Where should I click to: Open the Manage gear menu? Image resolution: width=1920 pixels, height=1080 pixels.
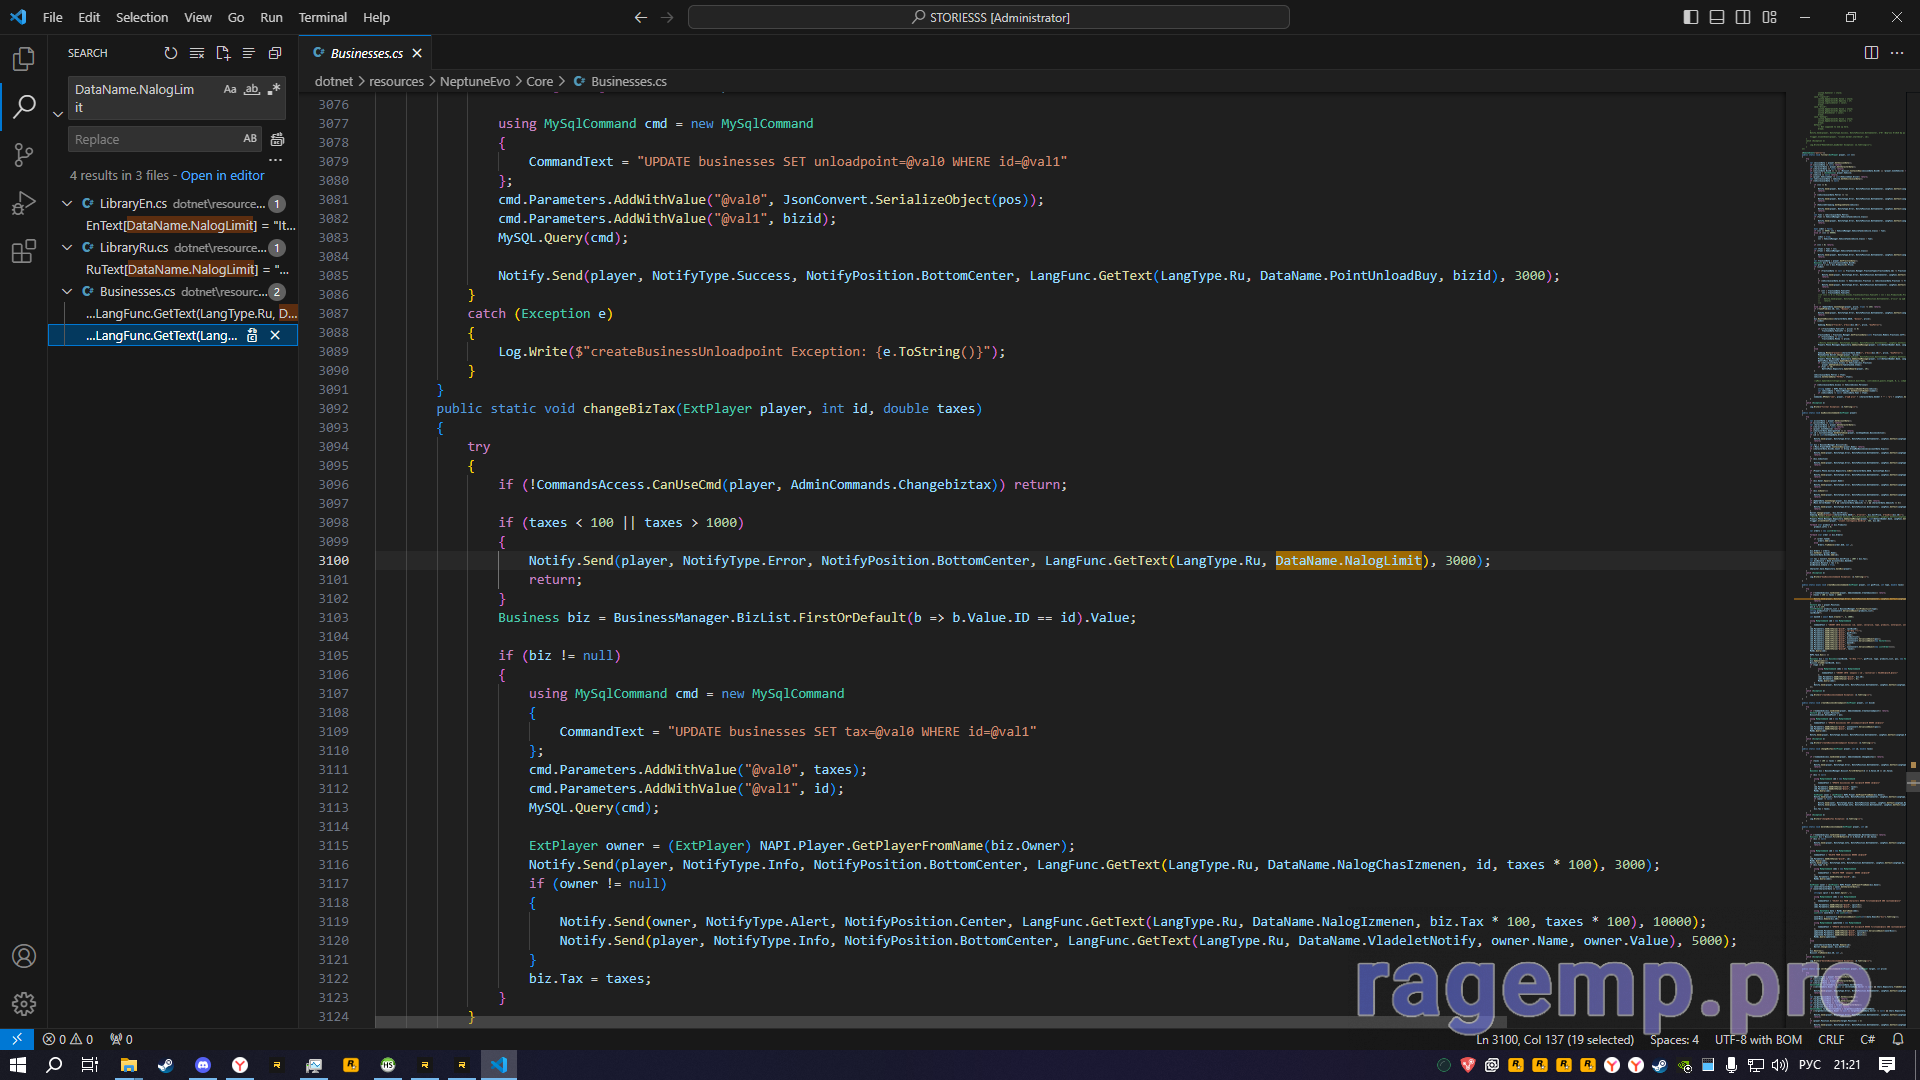tap(24, 1004)
